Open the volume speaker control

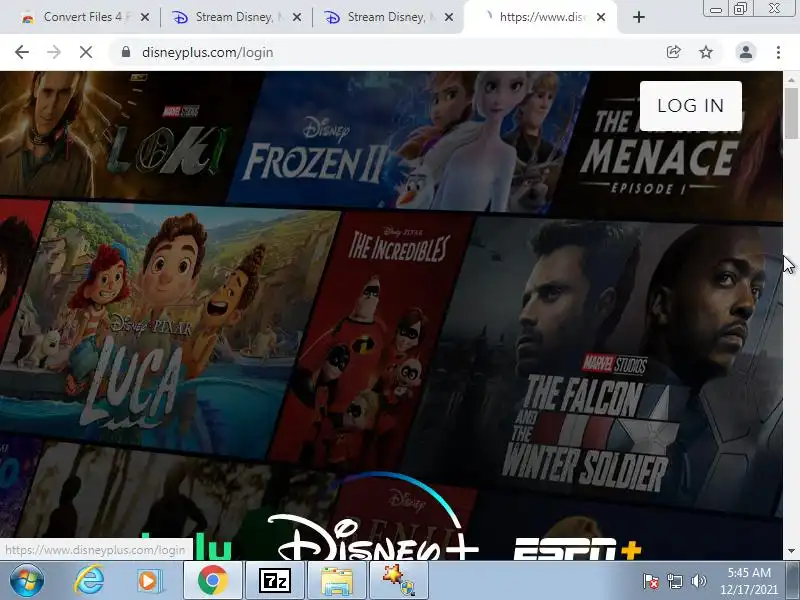(698, 581)
